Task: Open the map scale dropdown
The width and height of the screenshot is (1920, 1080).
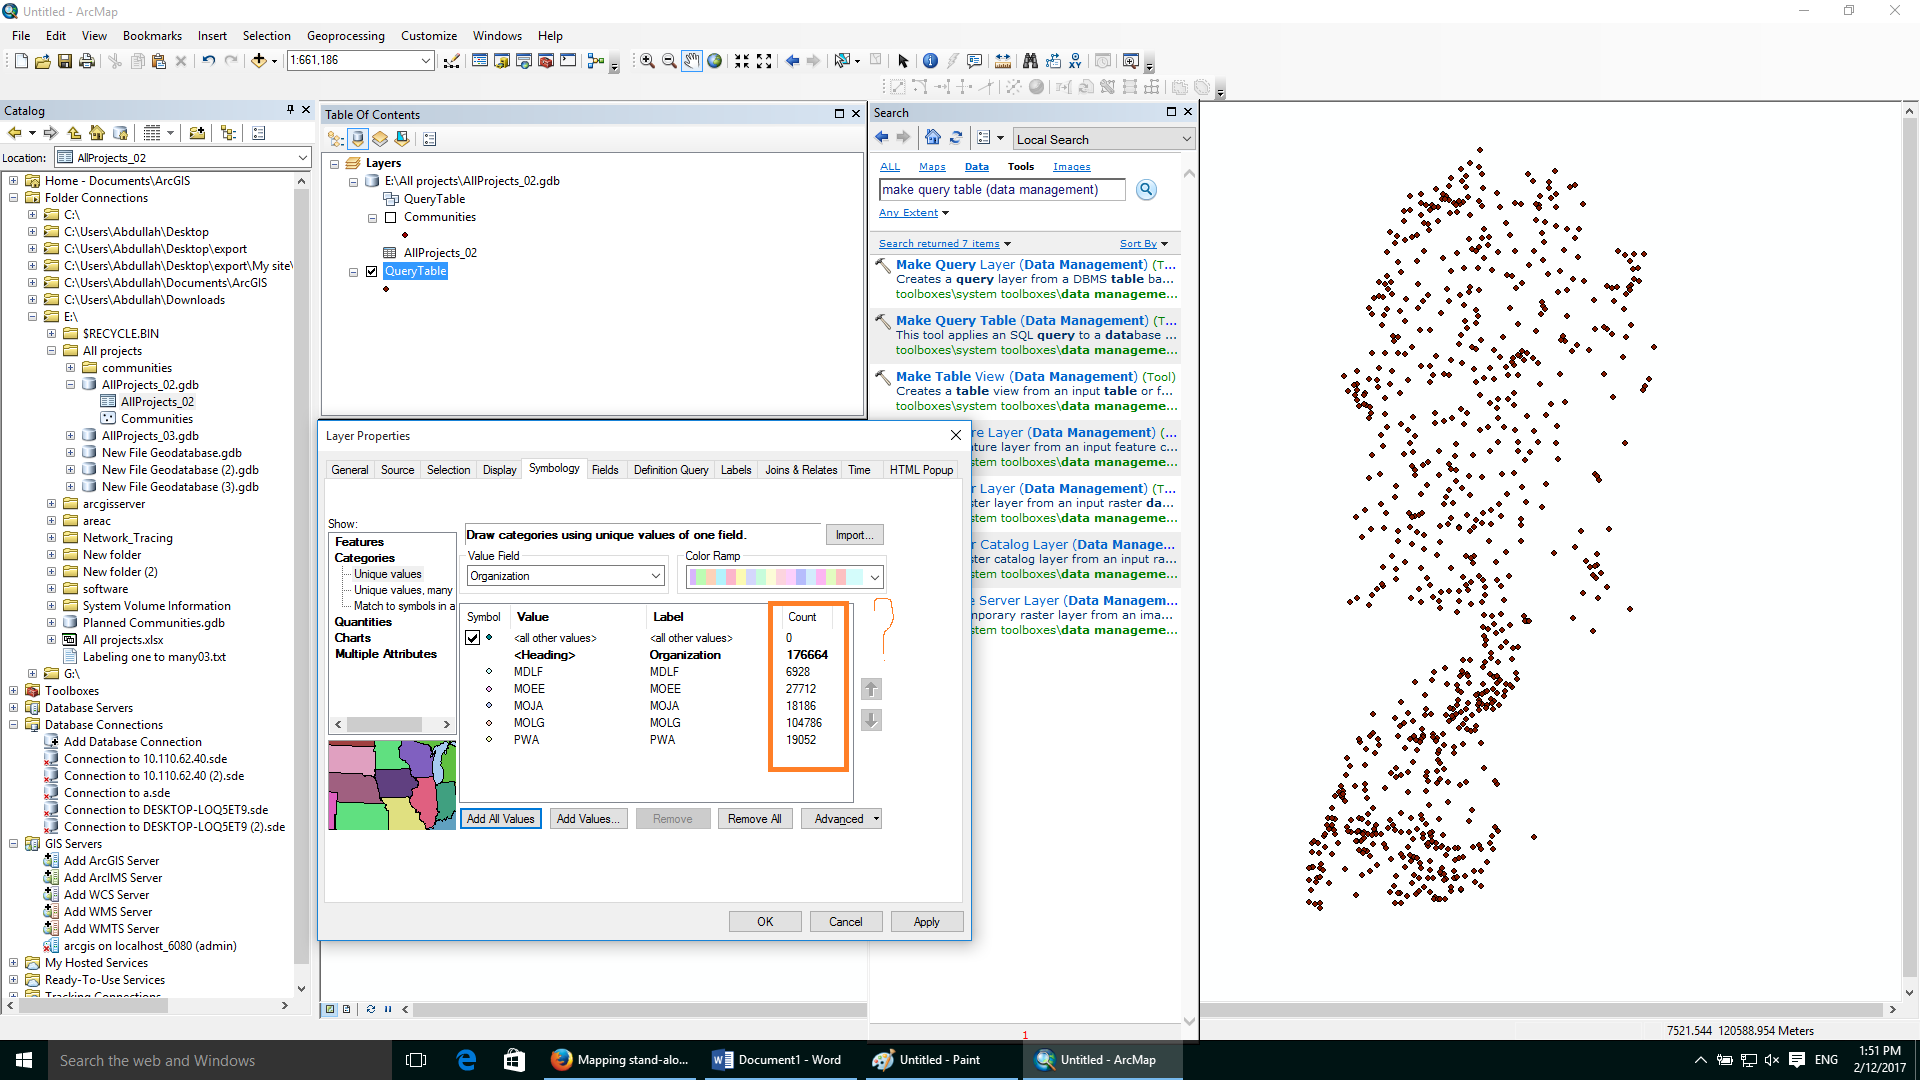Action: click(x=426, y=61)
